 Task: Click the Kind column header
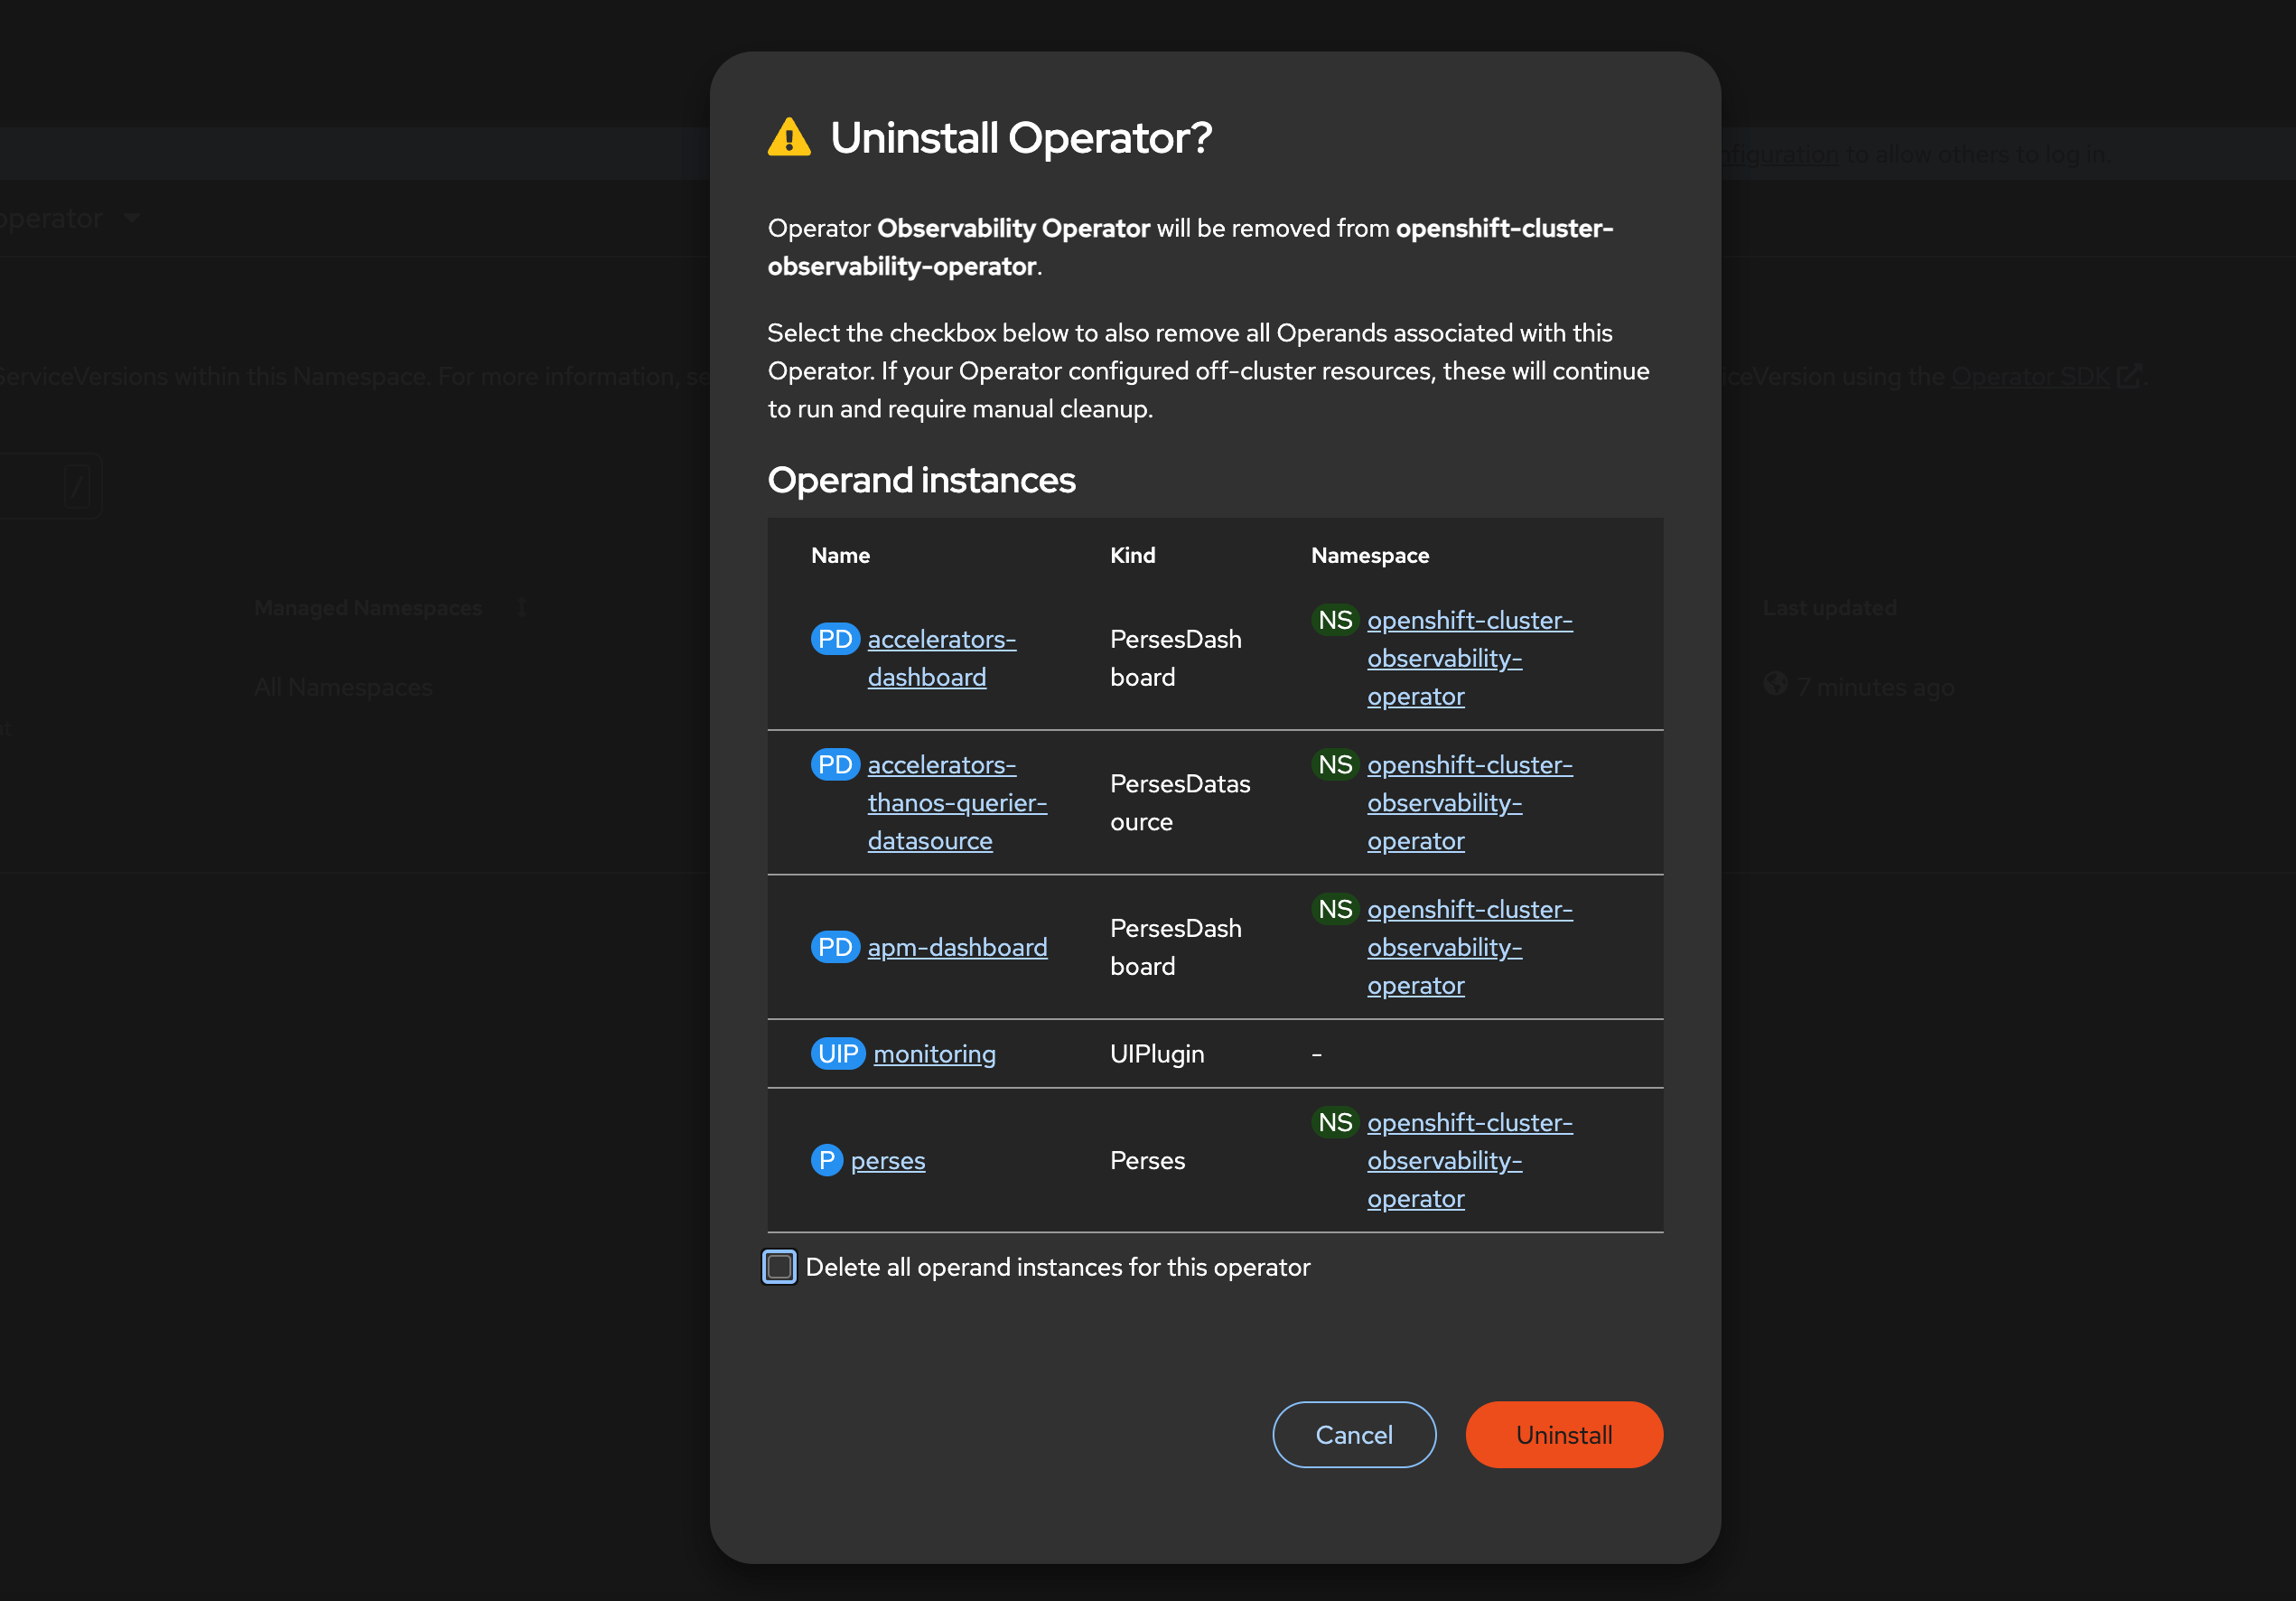click(x=1132, y=555)
